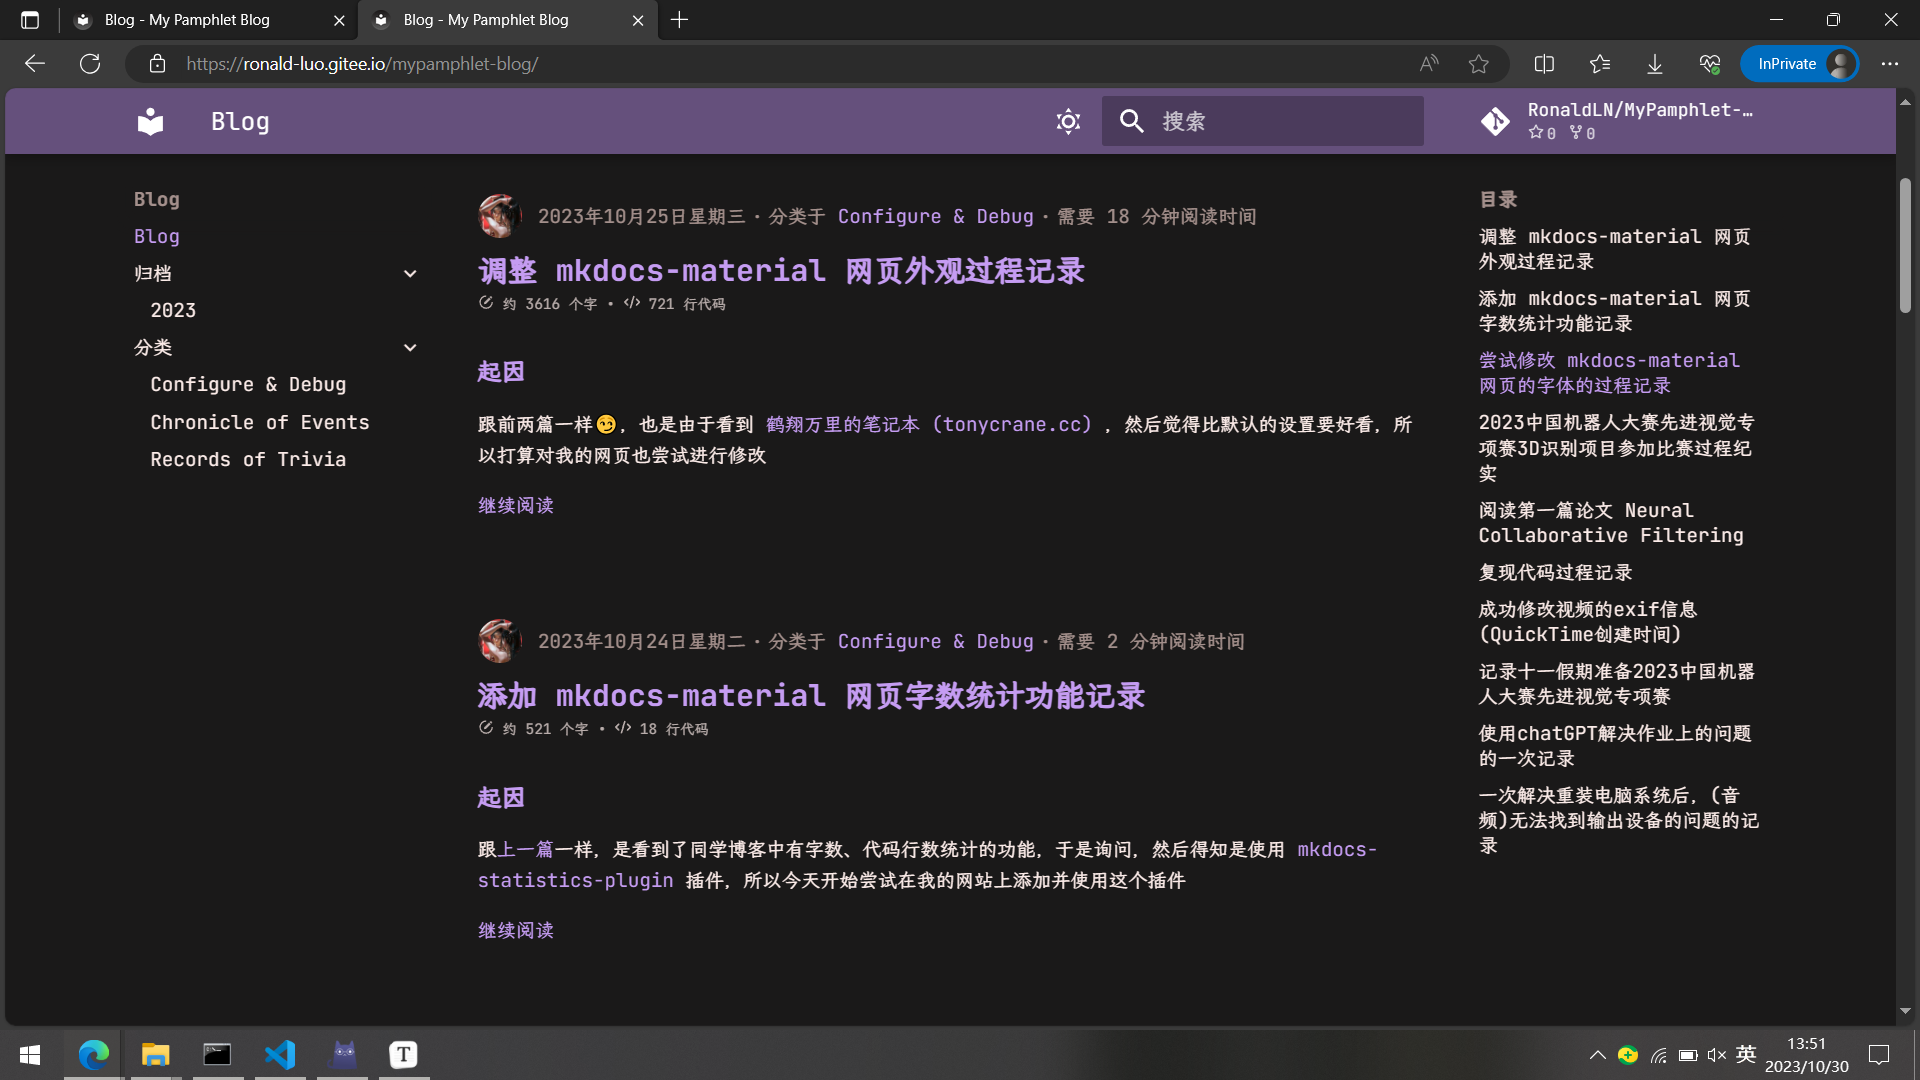Click InPrivate profile toggle button
This screenshot has width=1920, height=1080.
point(1800,64)
